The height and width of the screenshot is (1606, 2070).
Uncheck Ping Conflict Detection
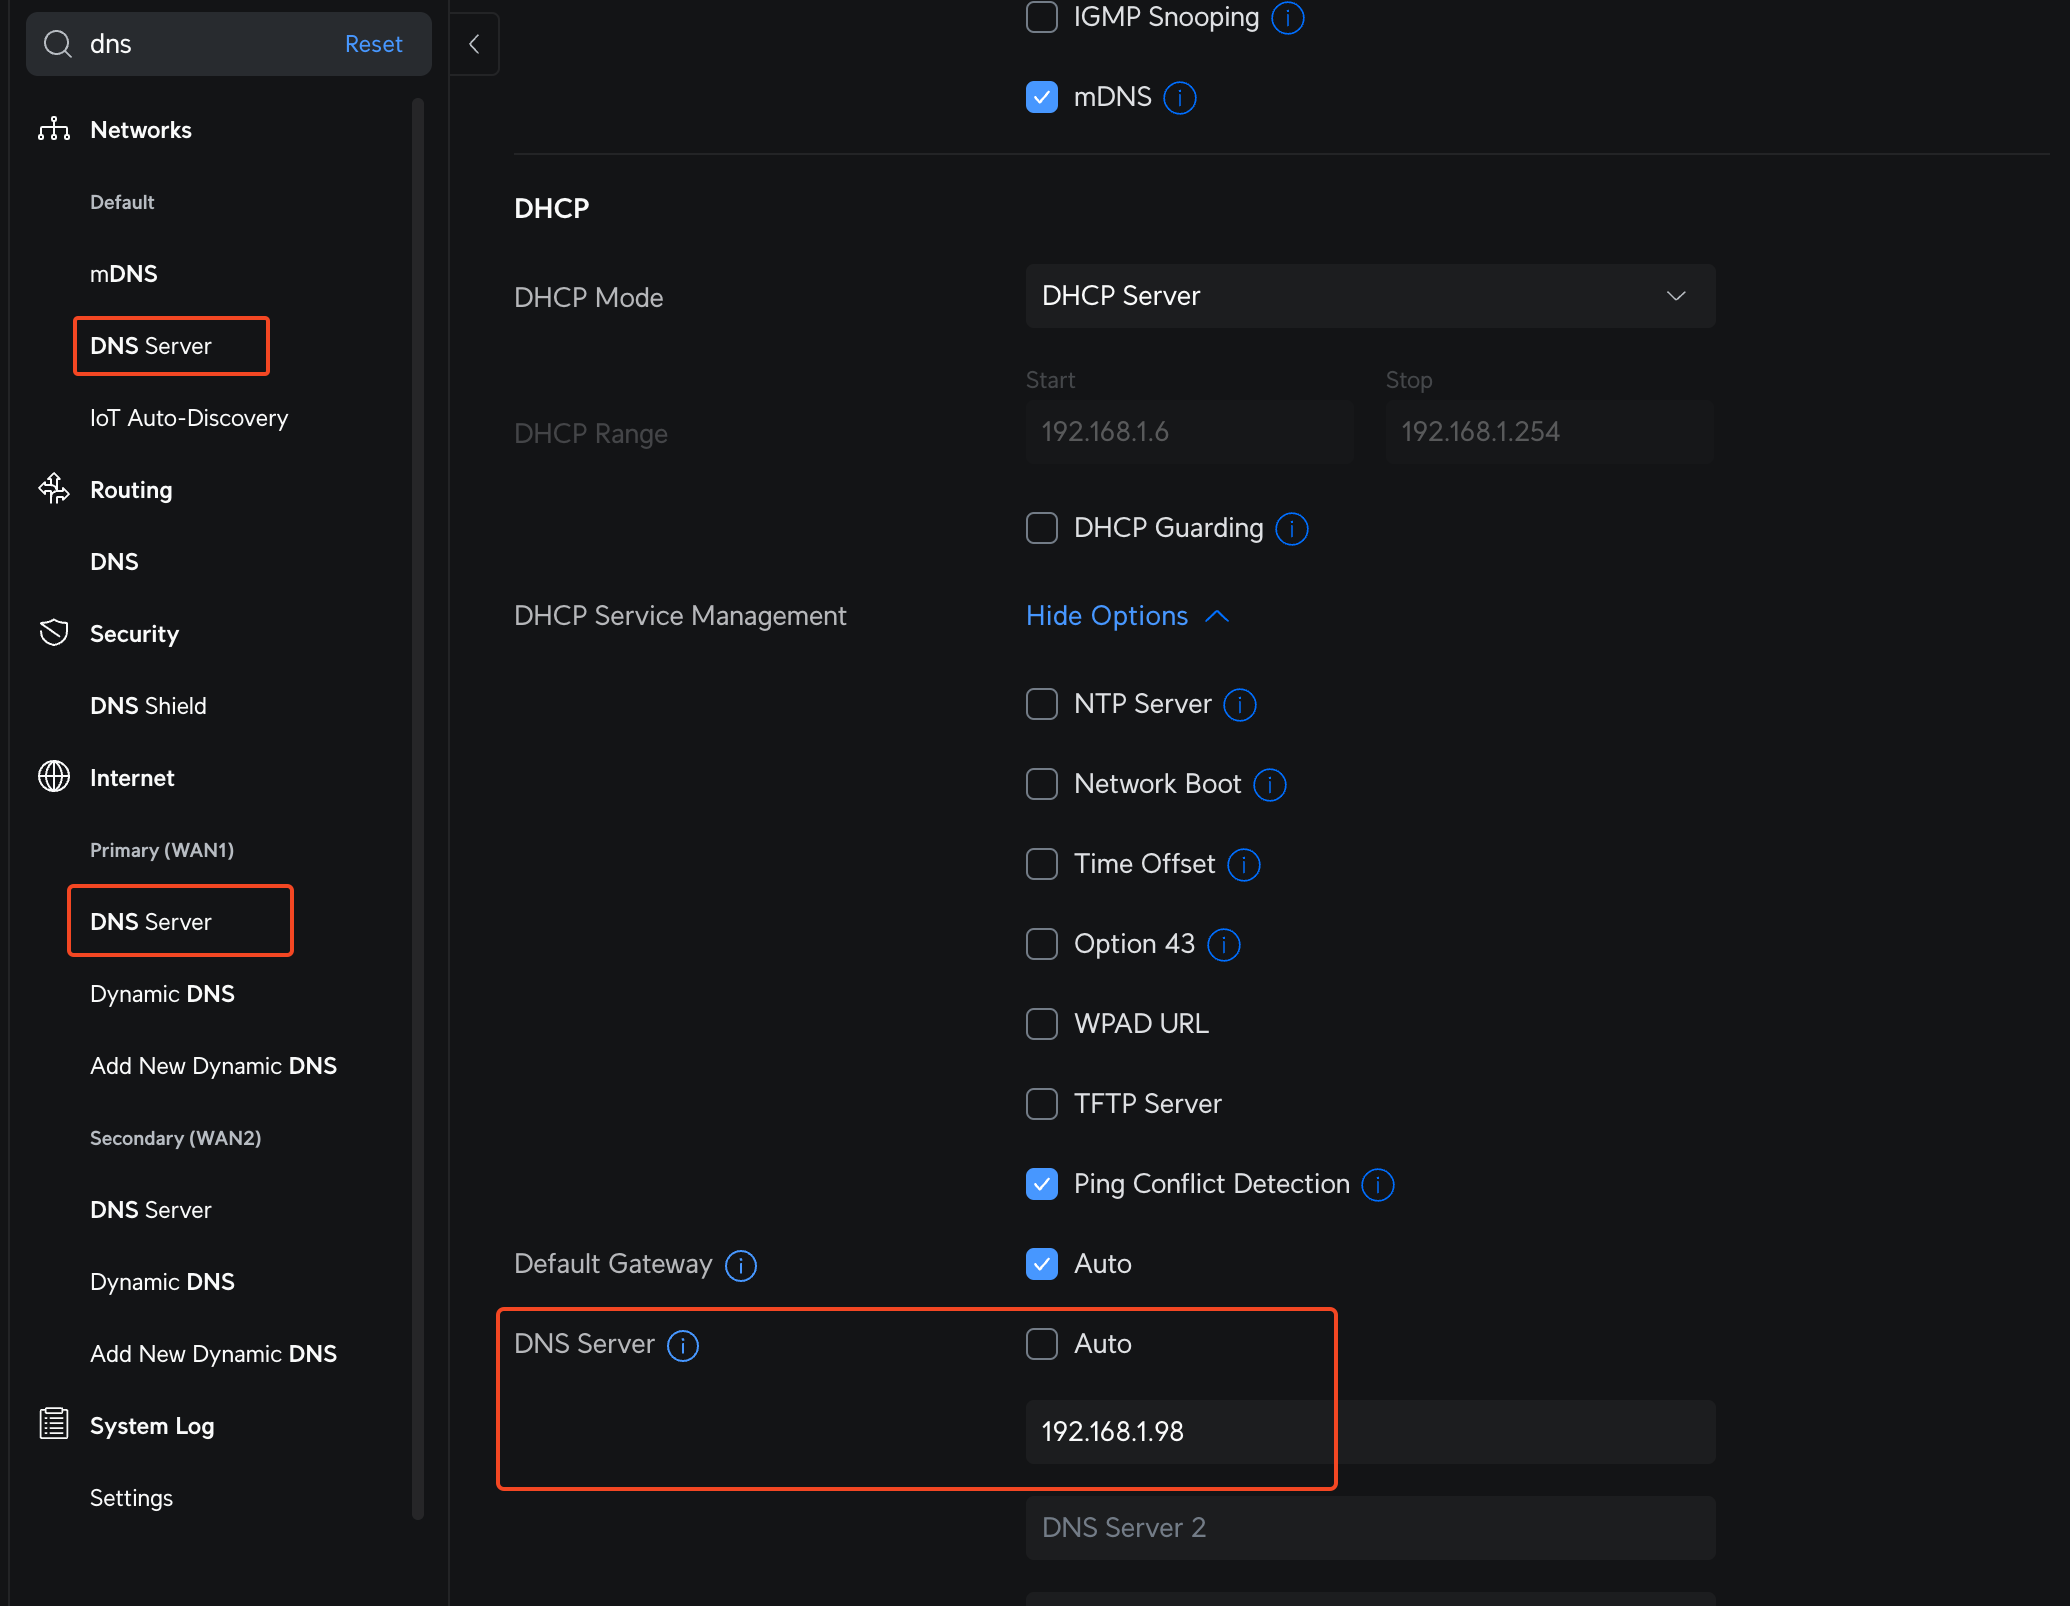point(1042,1184)
